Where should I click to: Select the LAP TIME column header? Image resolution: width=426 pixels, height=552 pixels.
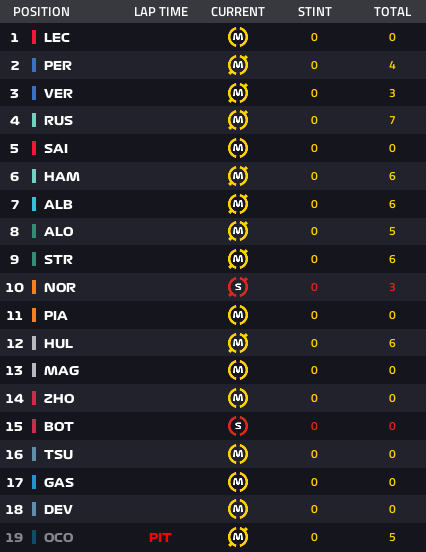pos(161,12)
